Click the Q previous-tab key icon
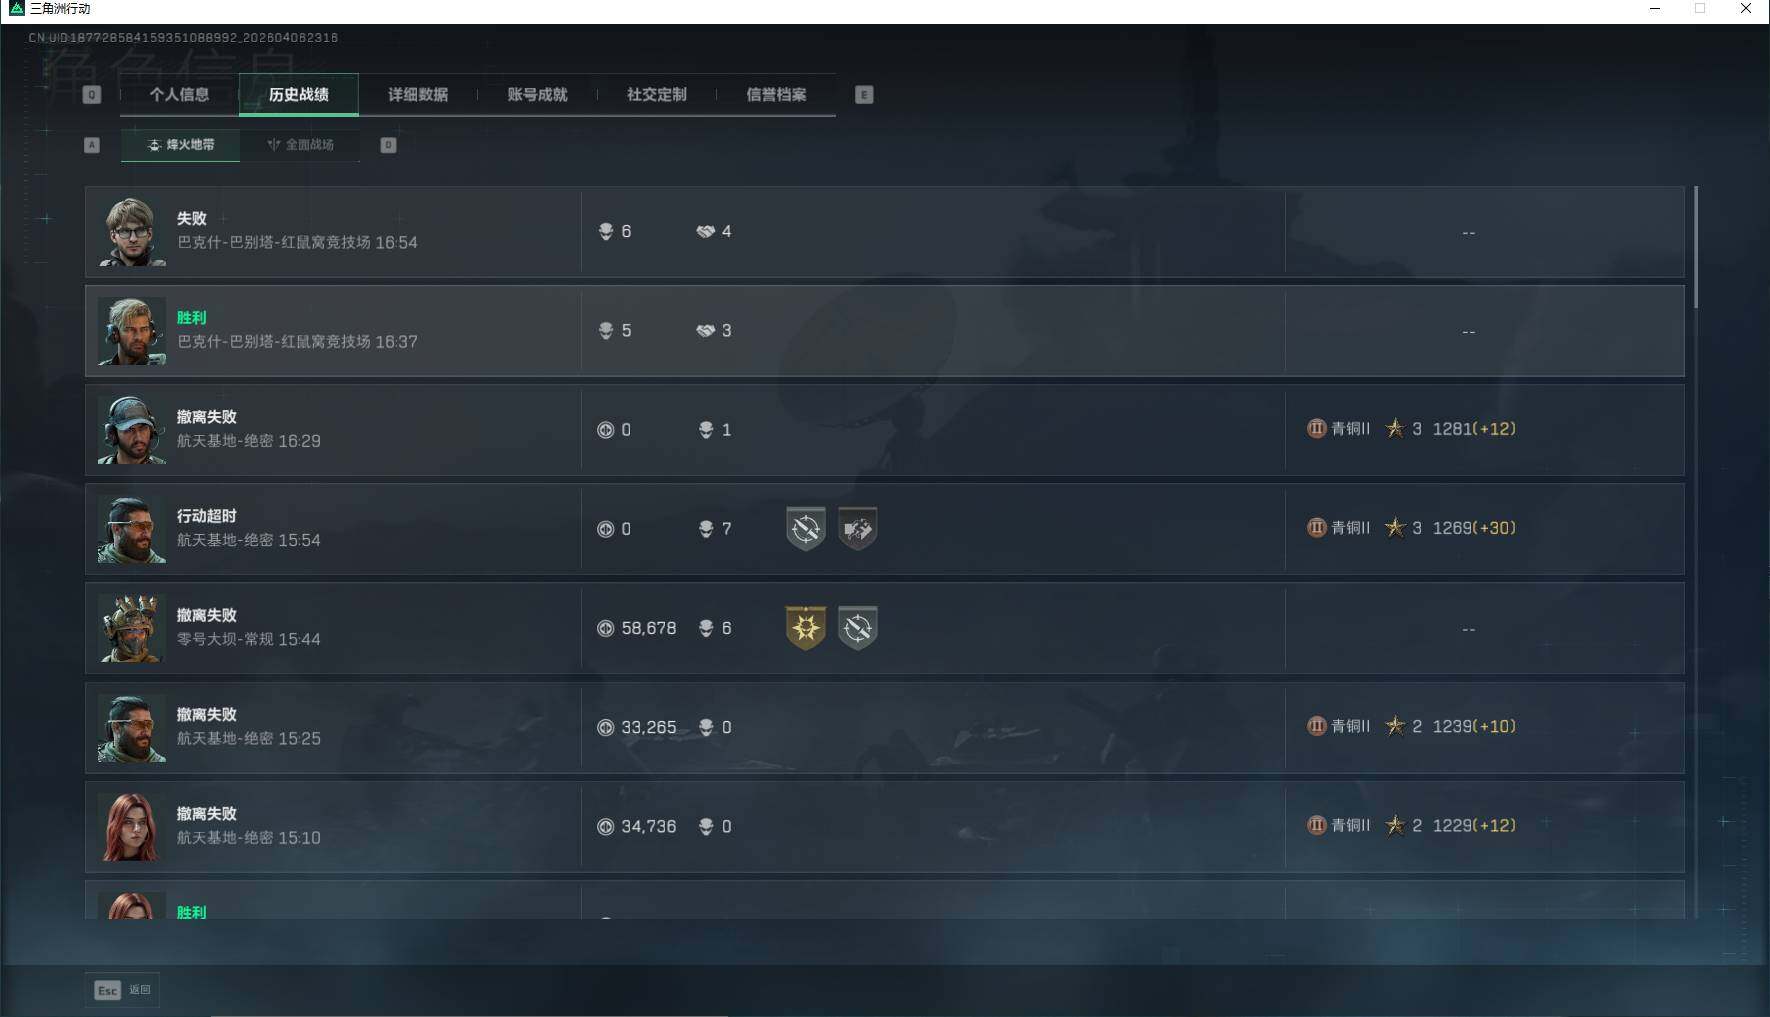The image size is (1770, 1017). point(91,95)
